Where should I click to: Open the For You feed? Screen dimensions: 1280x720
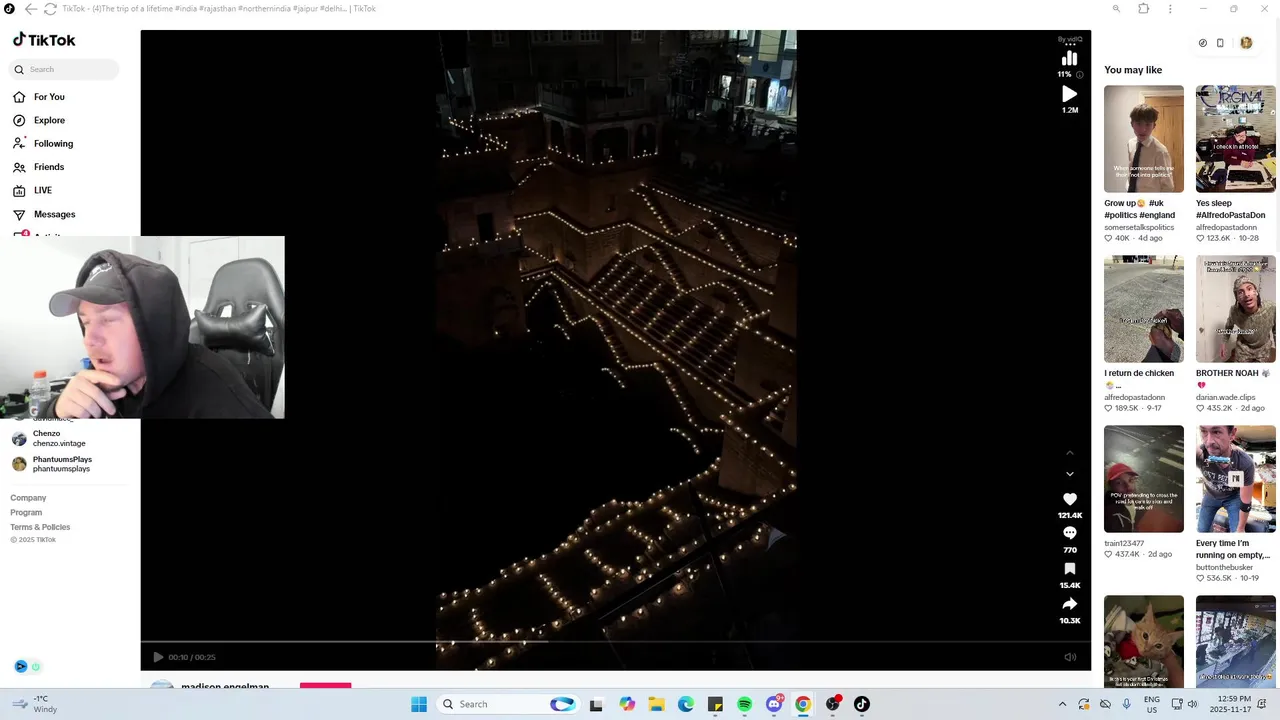click(40, 97)
